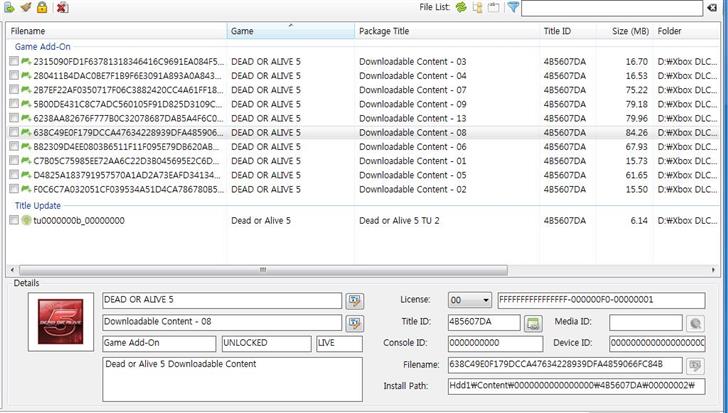Select the Dead or Alive 5 TU 2 cell
Screen dimensions: 728x413
399,220
